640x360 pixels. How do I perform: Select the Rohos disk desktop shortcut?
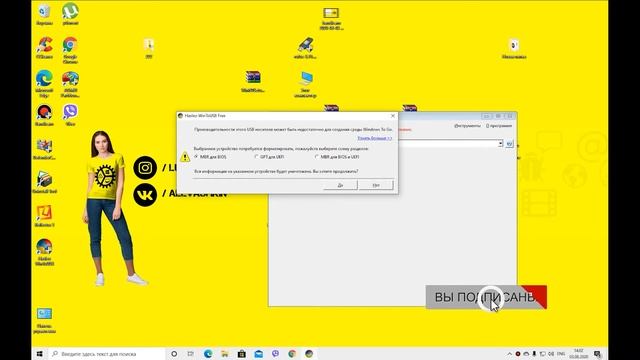point(44,182)
